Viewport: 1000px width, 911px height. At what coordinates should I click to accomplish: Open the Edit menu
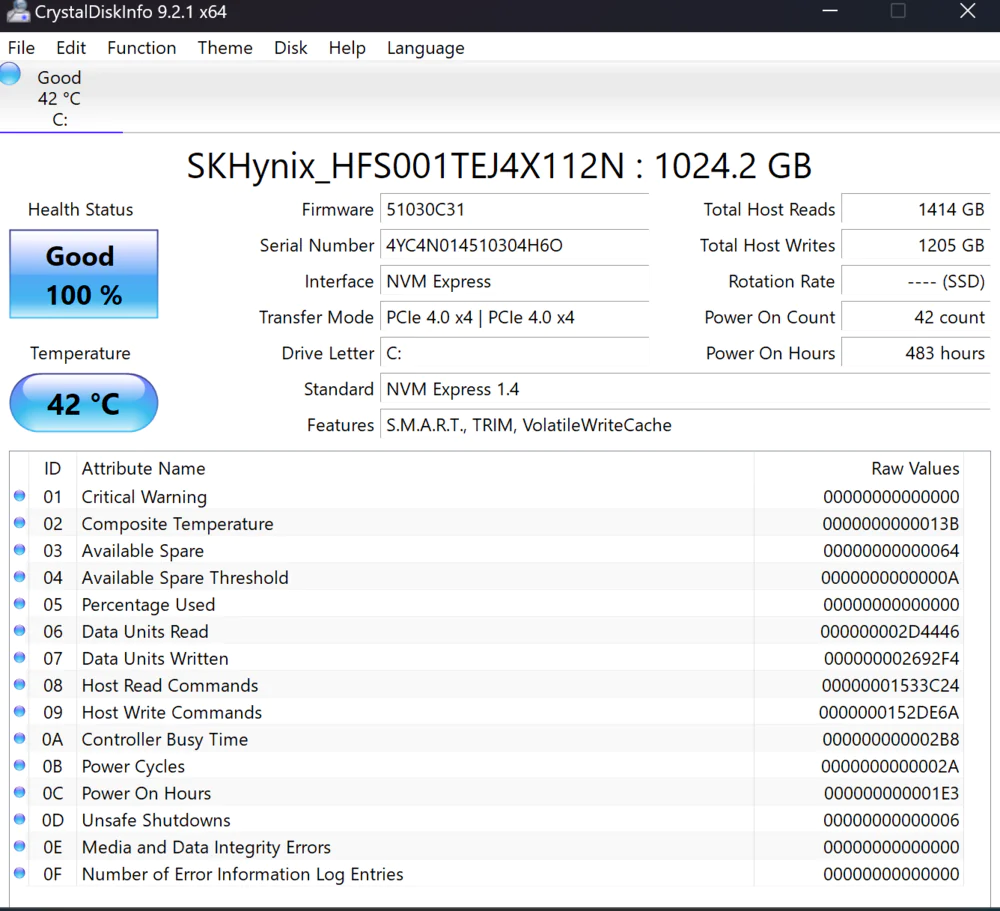(71, 48)
